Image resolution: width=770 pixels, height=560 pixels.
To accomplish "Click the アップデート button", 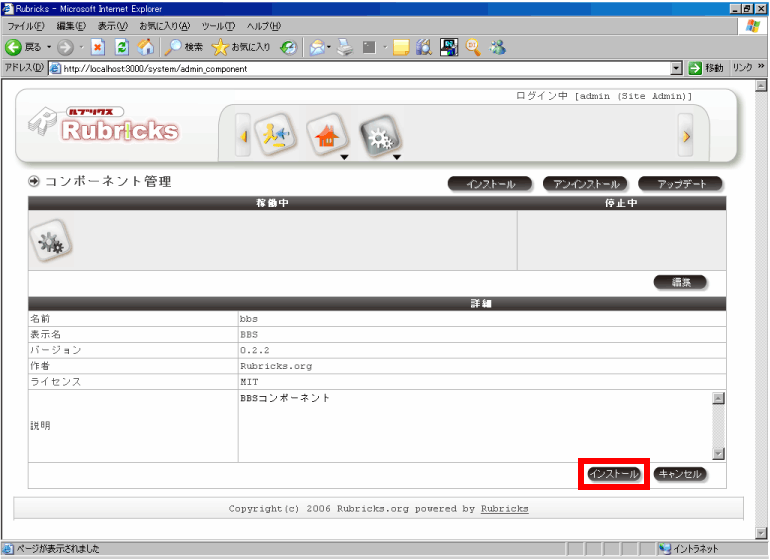I will 681,184.
